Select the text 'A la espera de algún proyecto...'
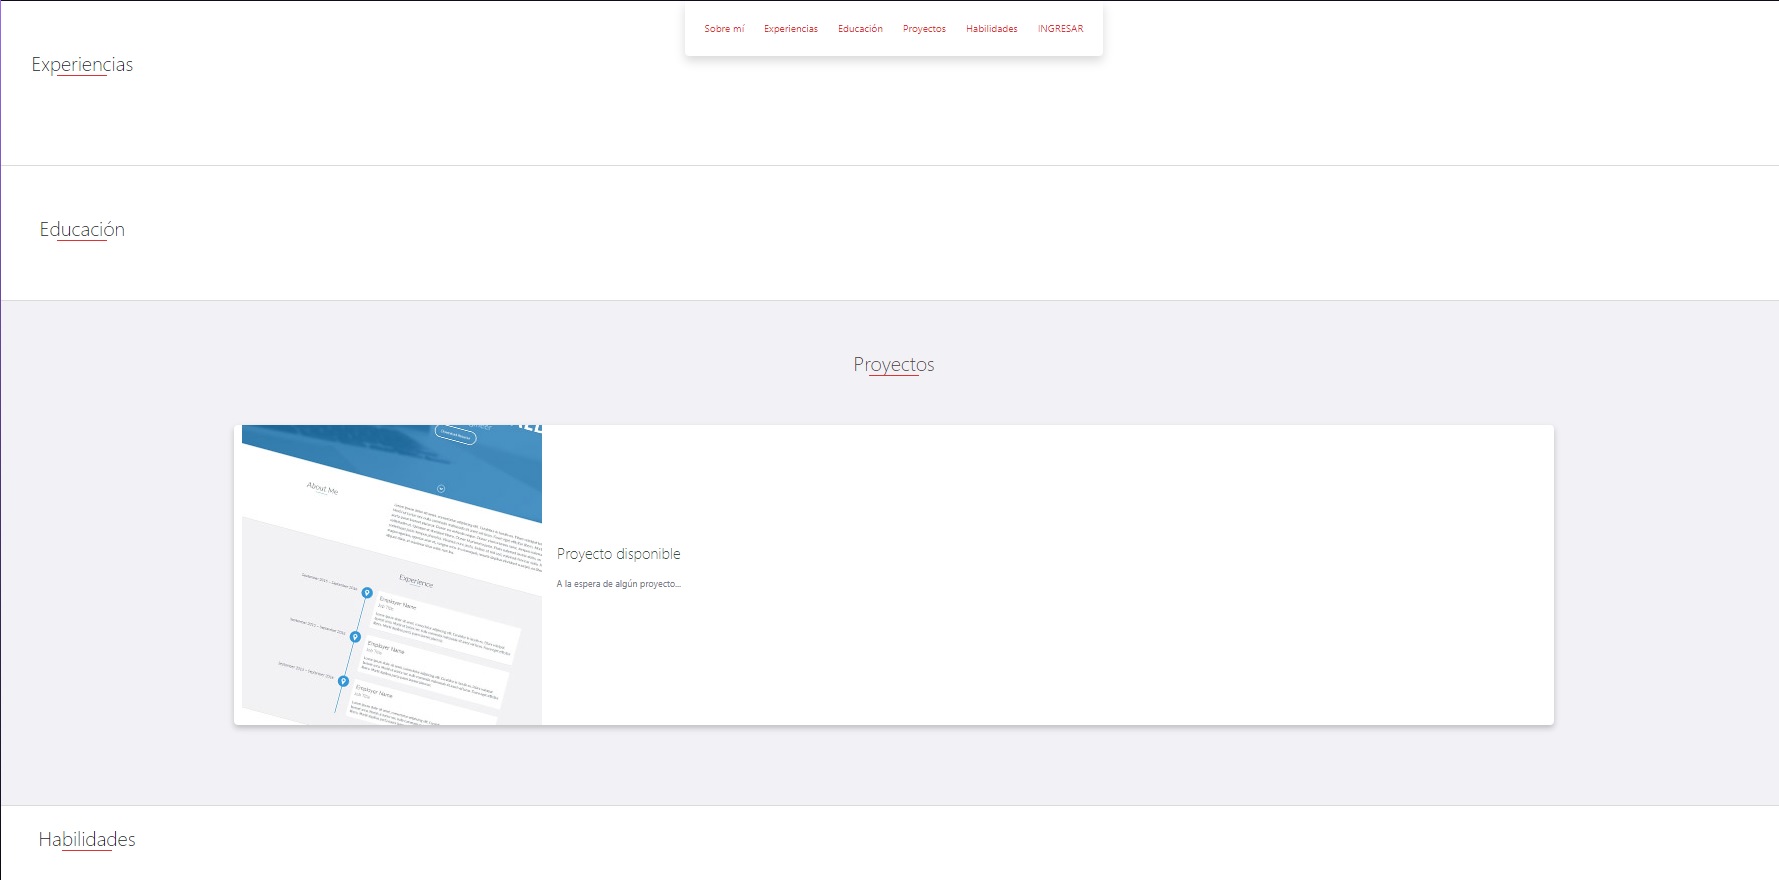 618,584
